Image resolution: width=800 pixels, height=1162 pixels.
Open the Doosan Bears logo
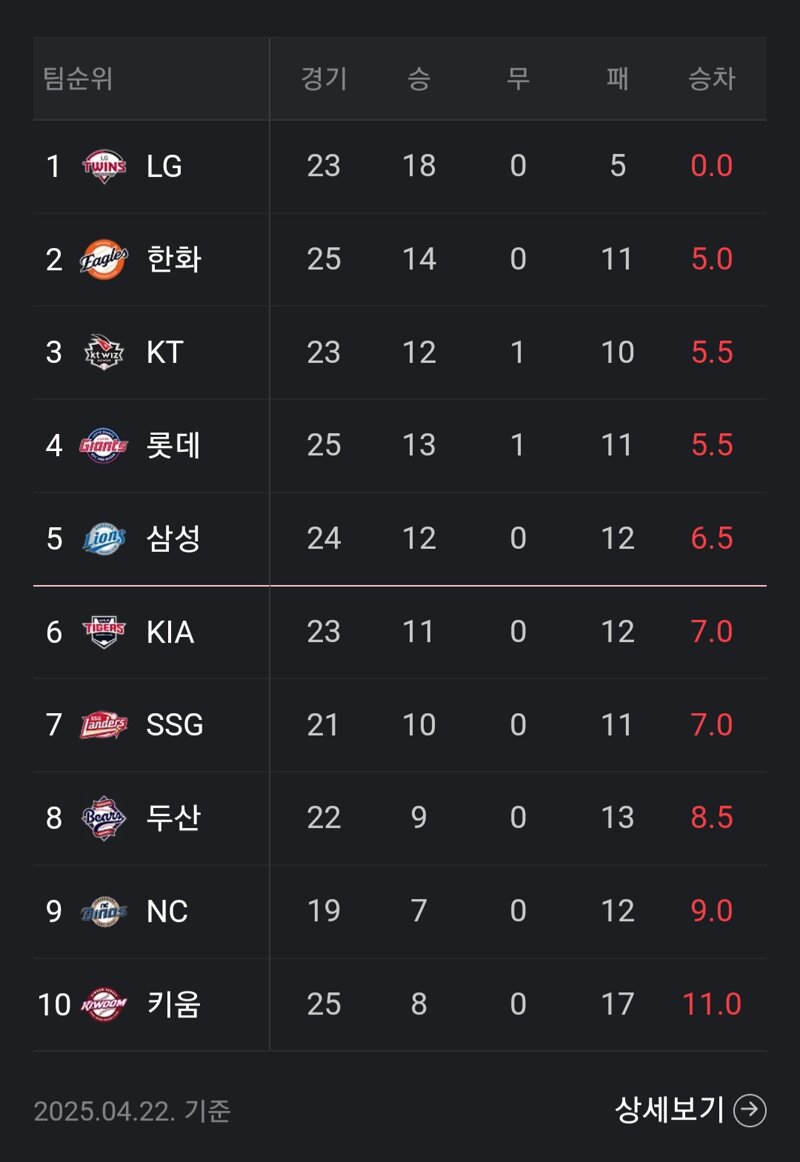coord(104,818)
